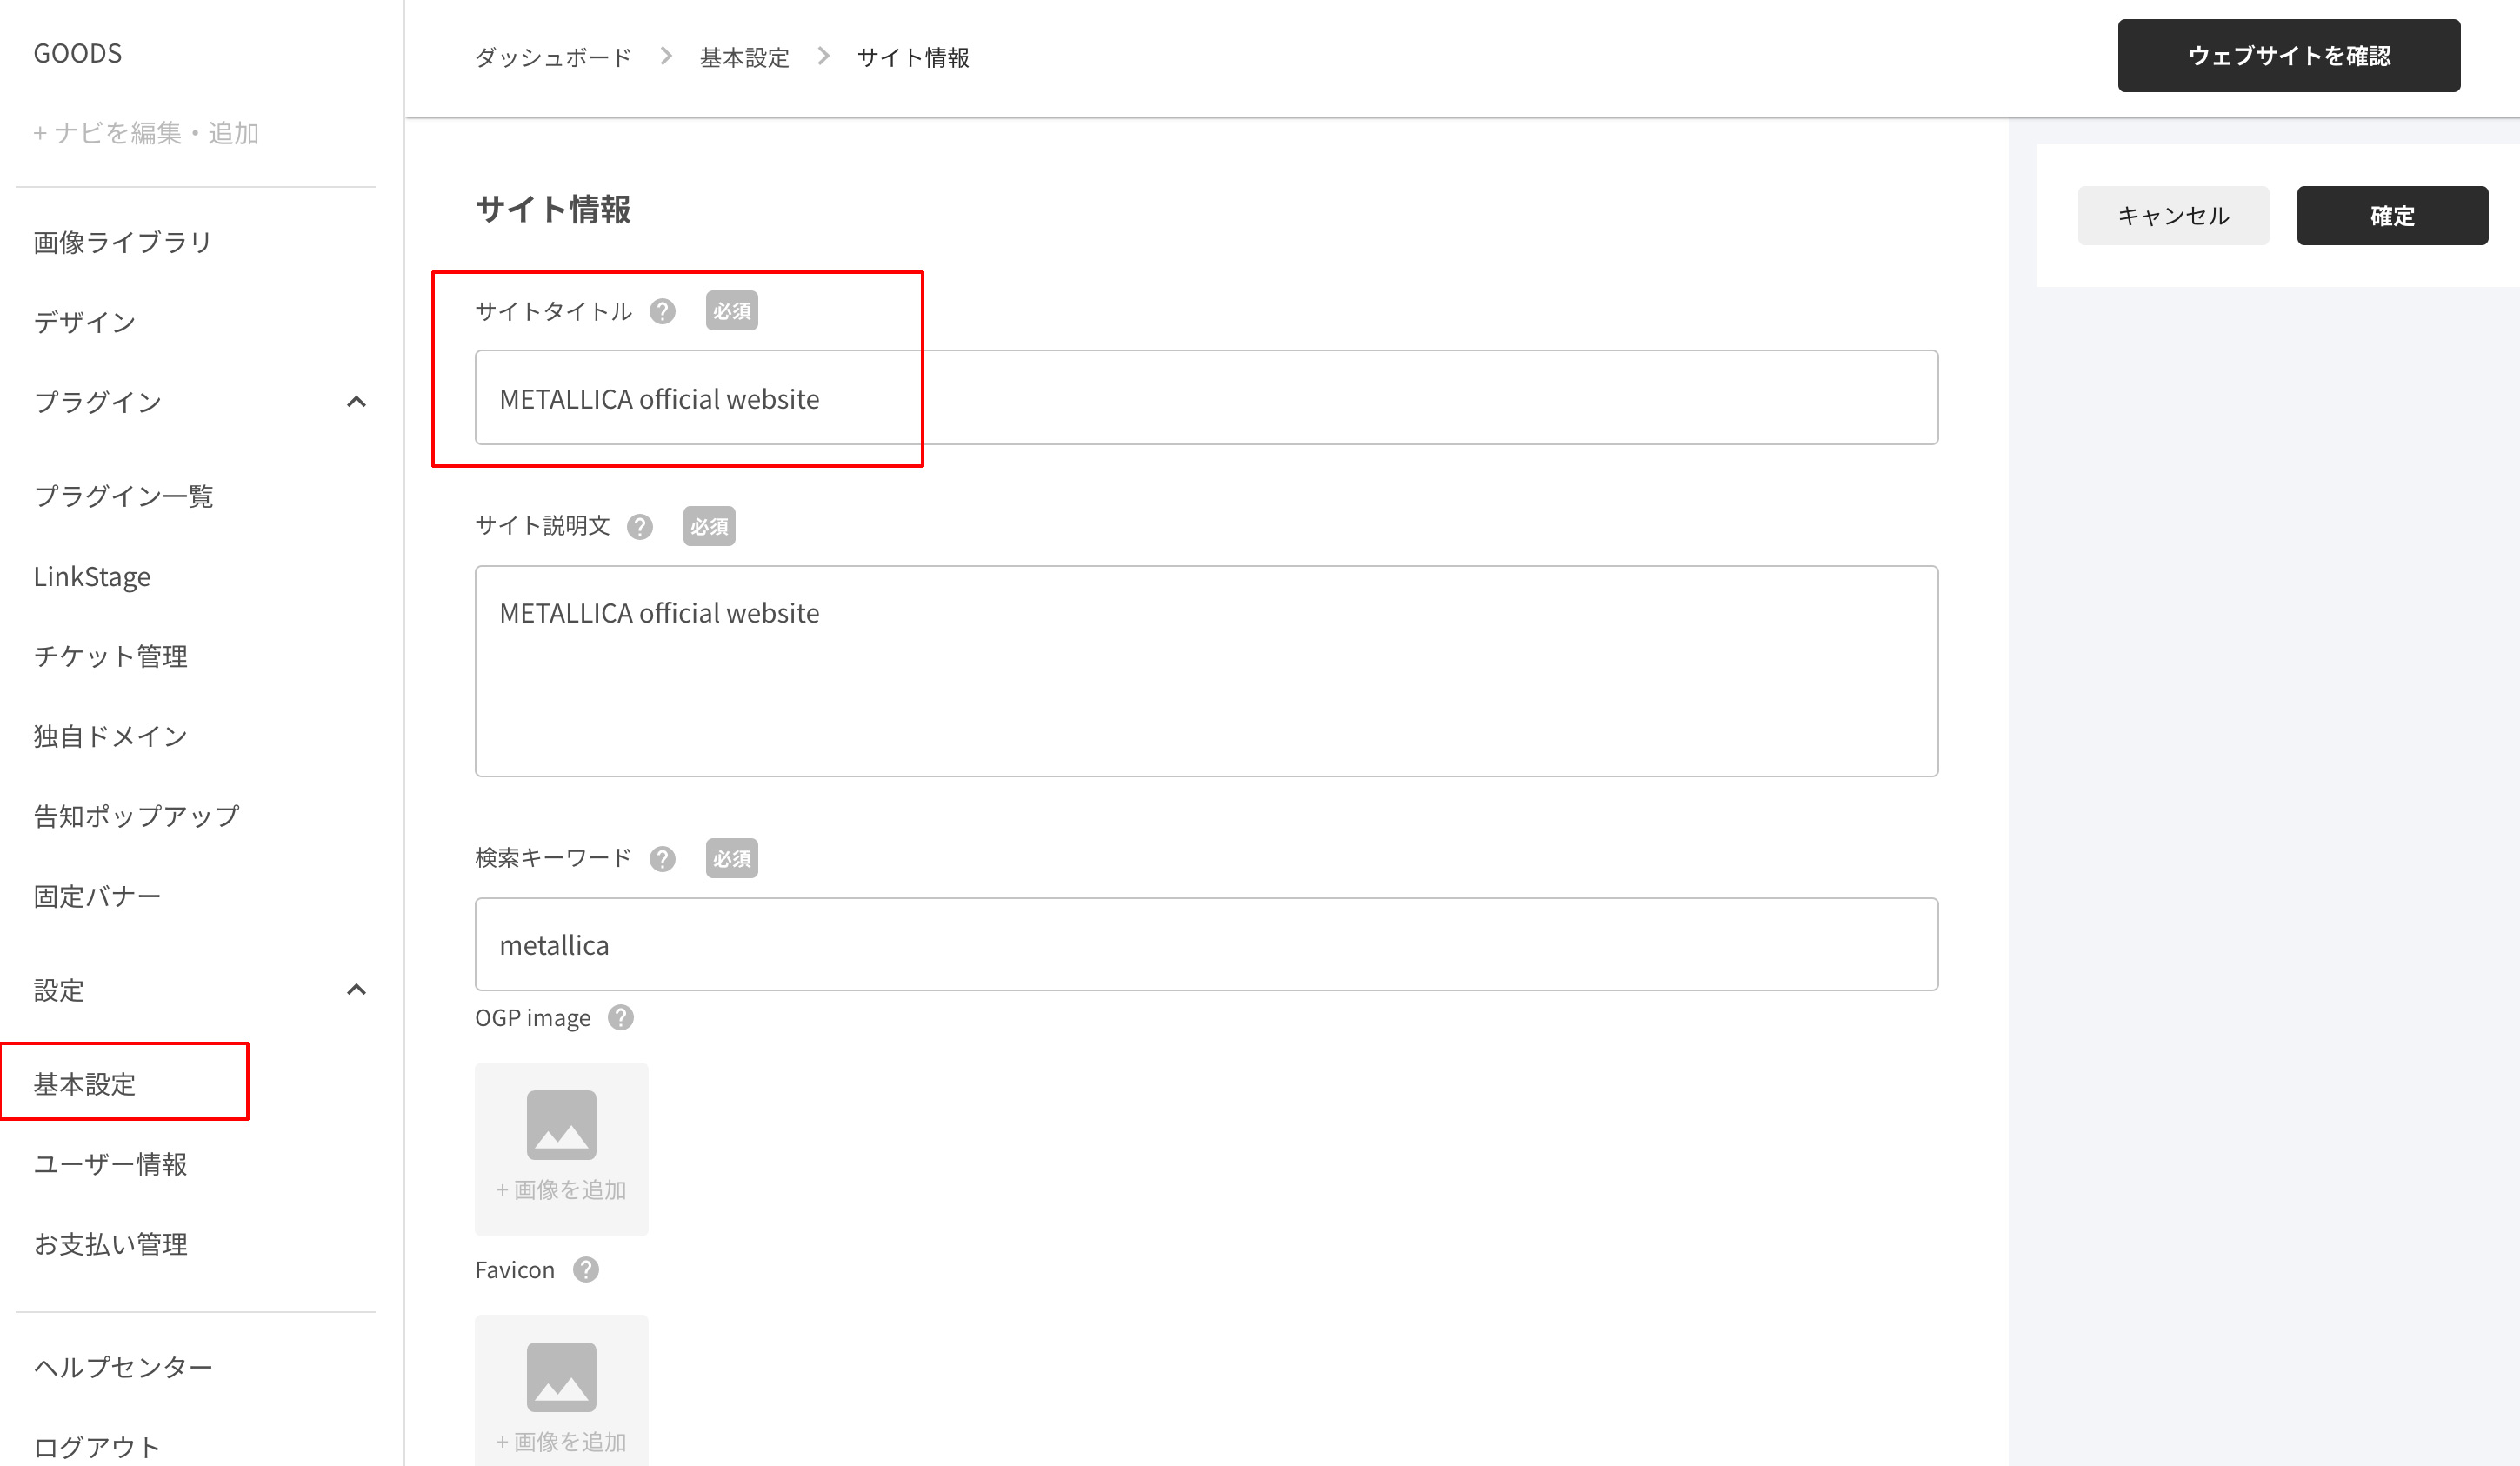
Task: Open 画像ライブラリ in the sidebar
Action: click(x=123, y=242)
